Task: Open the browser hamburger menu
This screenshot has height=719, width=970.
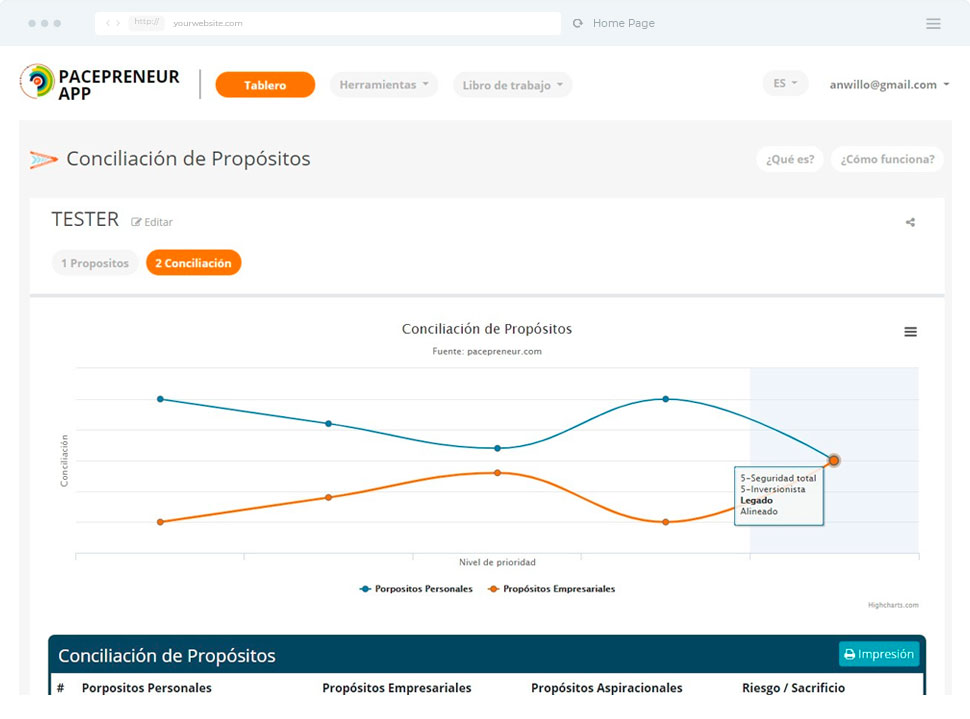Action: 933,24
